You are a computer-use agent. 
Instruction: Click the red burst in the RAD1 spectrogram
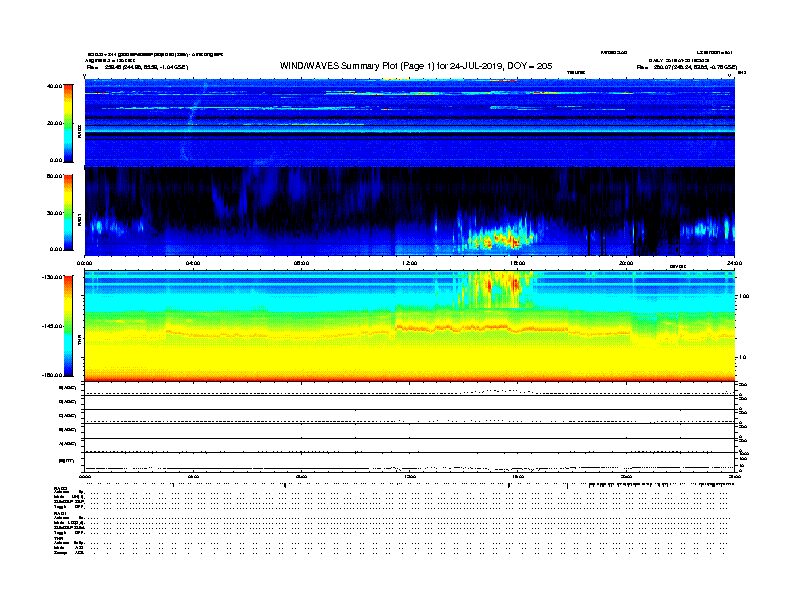(501, 240)
